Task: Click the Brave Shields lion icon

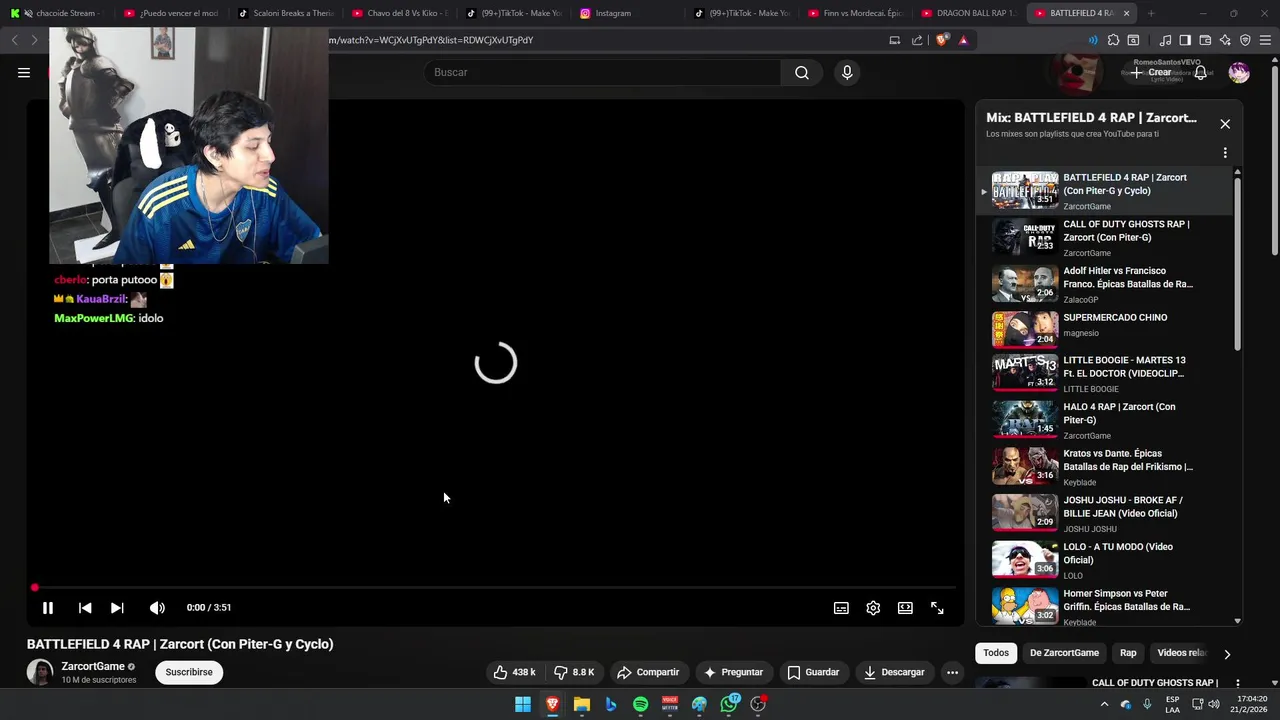Action: pyautogui.click(x=941, y=40)
